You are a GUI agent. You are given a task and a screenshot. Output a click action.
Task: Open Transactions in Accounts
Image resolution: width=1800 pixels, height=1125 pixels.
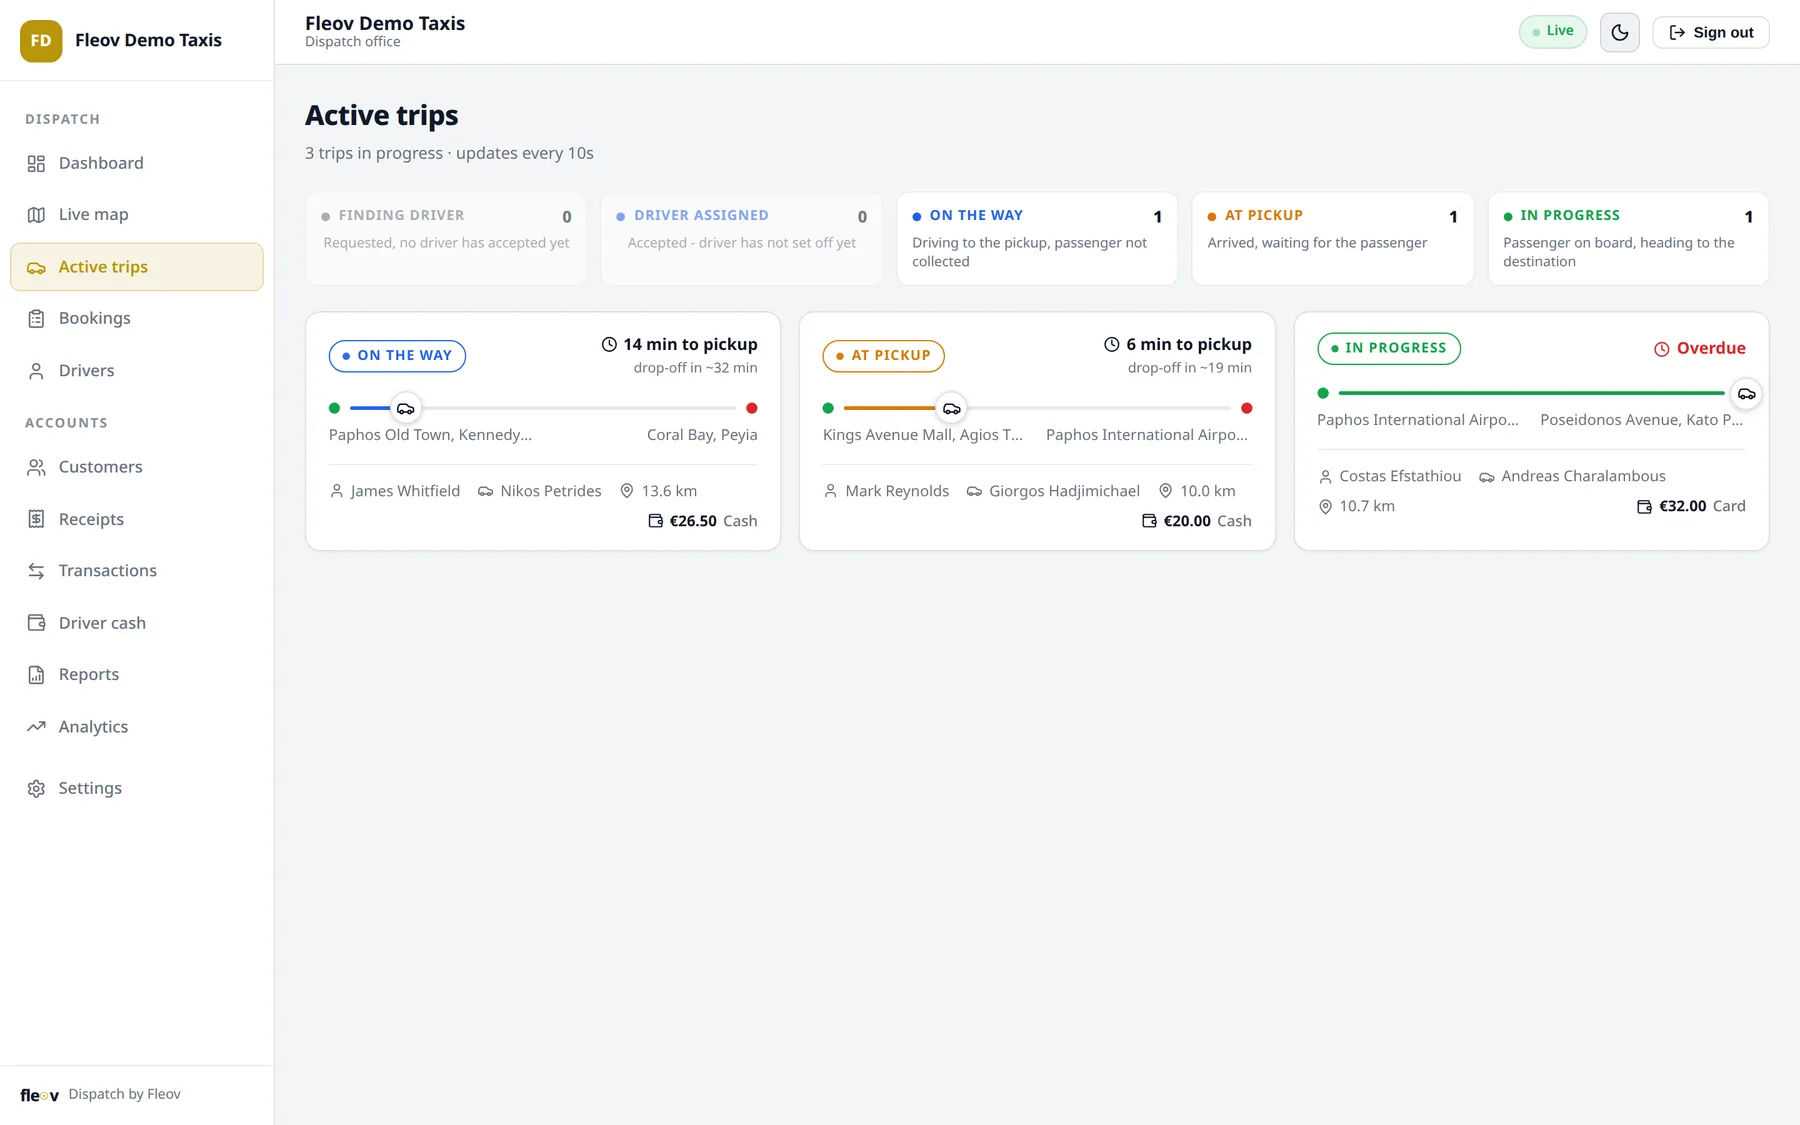pyautogui.click(x=137, y=571)
